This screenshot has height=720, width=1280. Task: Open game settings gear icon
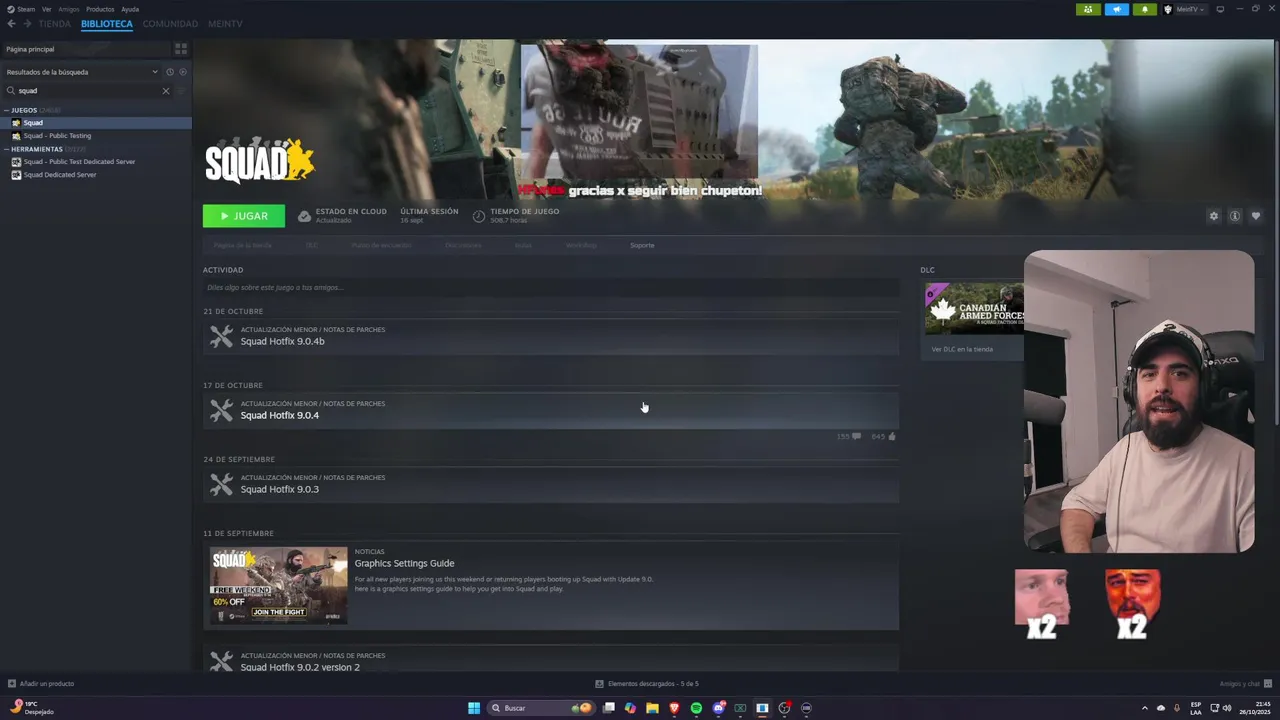click(x=1214, y=216)
